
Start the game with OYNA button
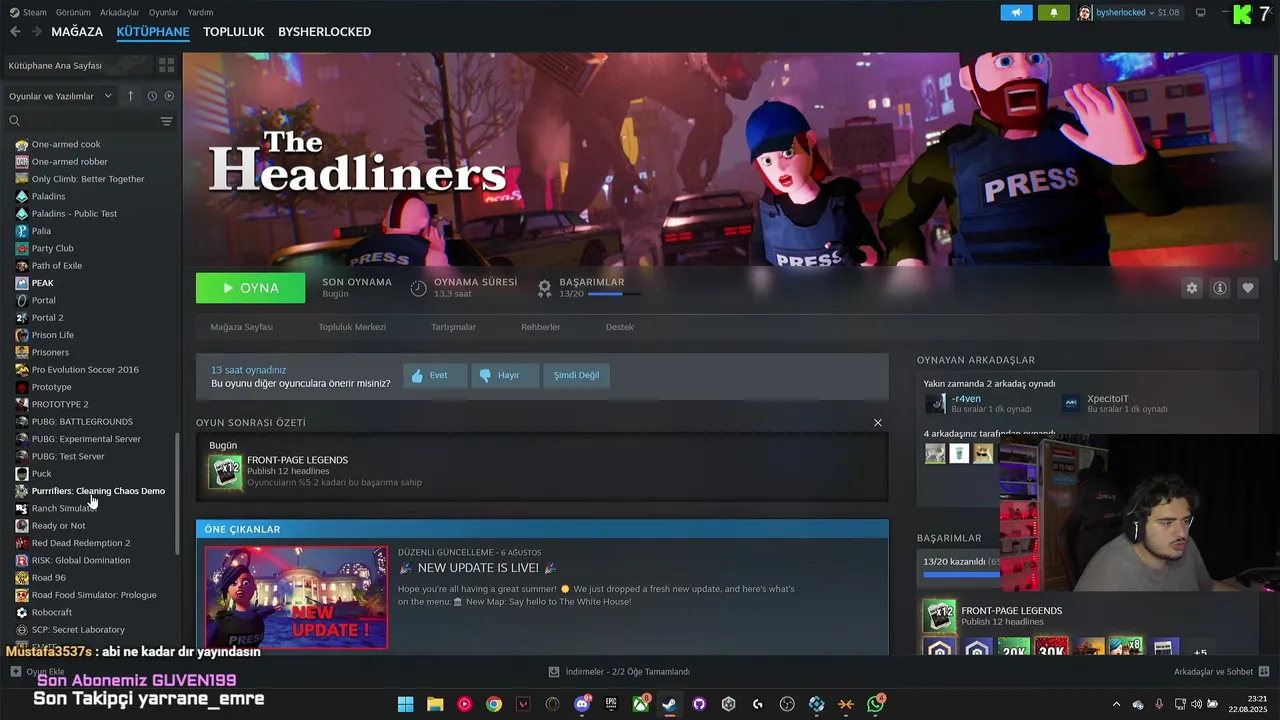(x=251, y=288)
